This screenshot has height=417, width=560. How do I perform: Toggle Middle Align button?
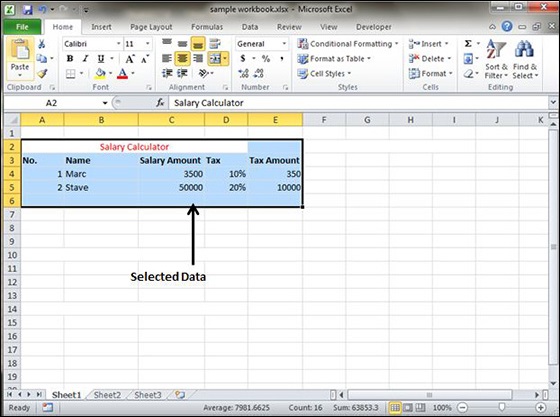click(182, 44)
